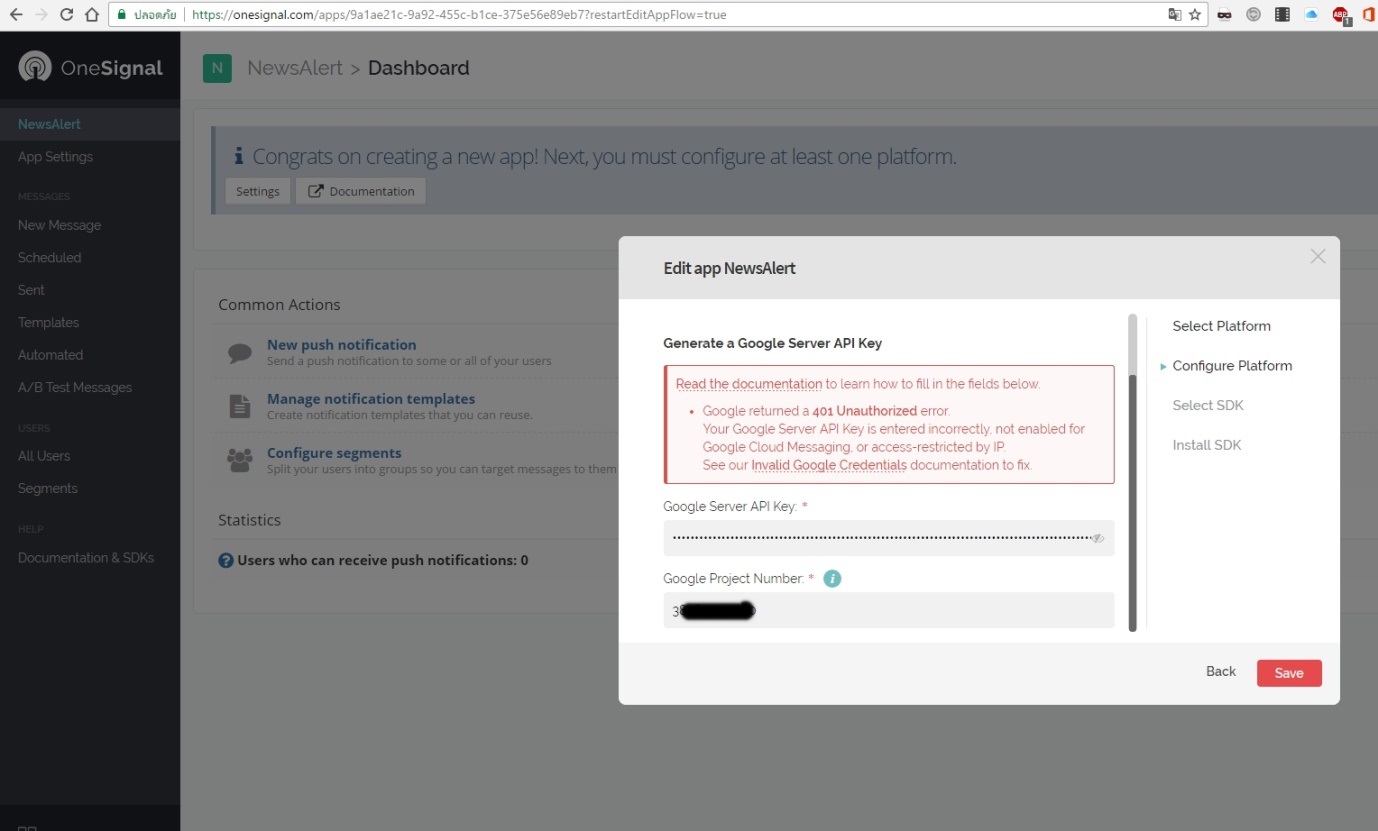Screen dimensions: 1378x831
Task: Click the people icon for Configure segments
Action: click(x=240, y=460)
